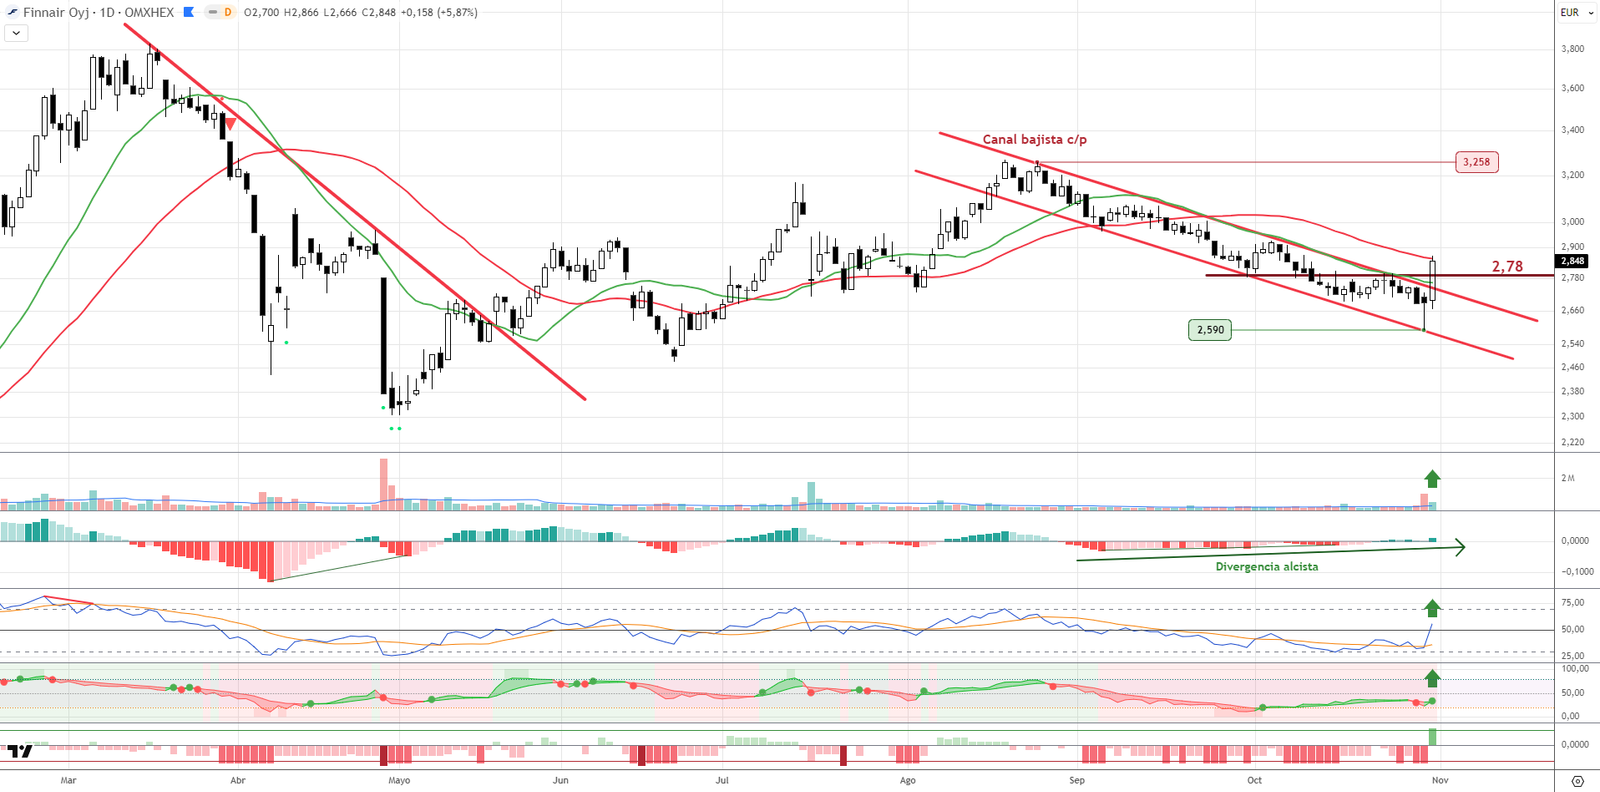Select the red down-triangle marker near April

pyautogui.click(x=230, y=125)
